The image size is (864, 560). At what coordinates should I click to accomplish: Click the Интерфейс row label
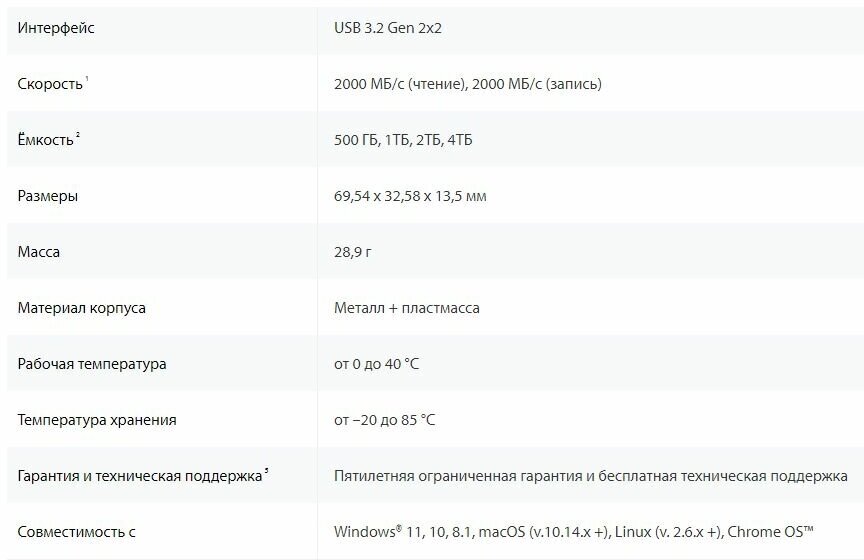(56, 28)
